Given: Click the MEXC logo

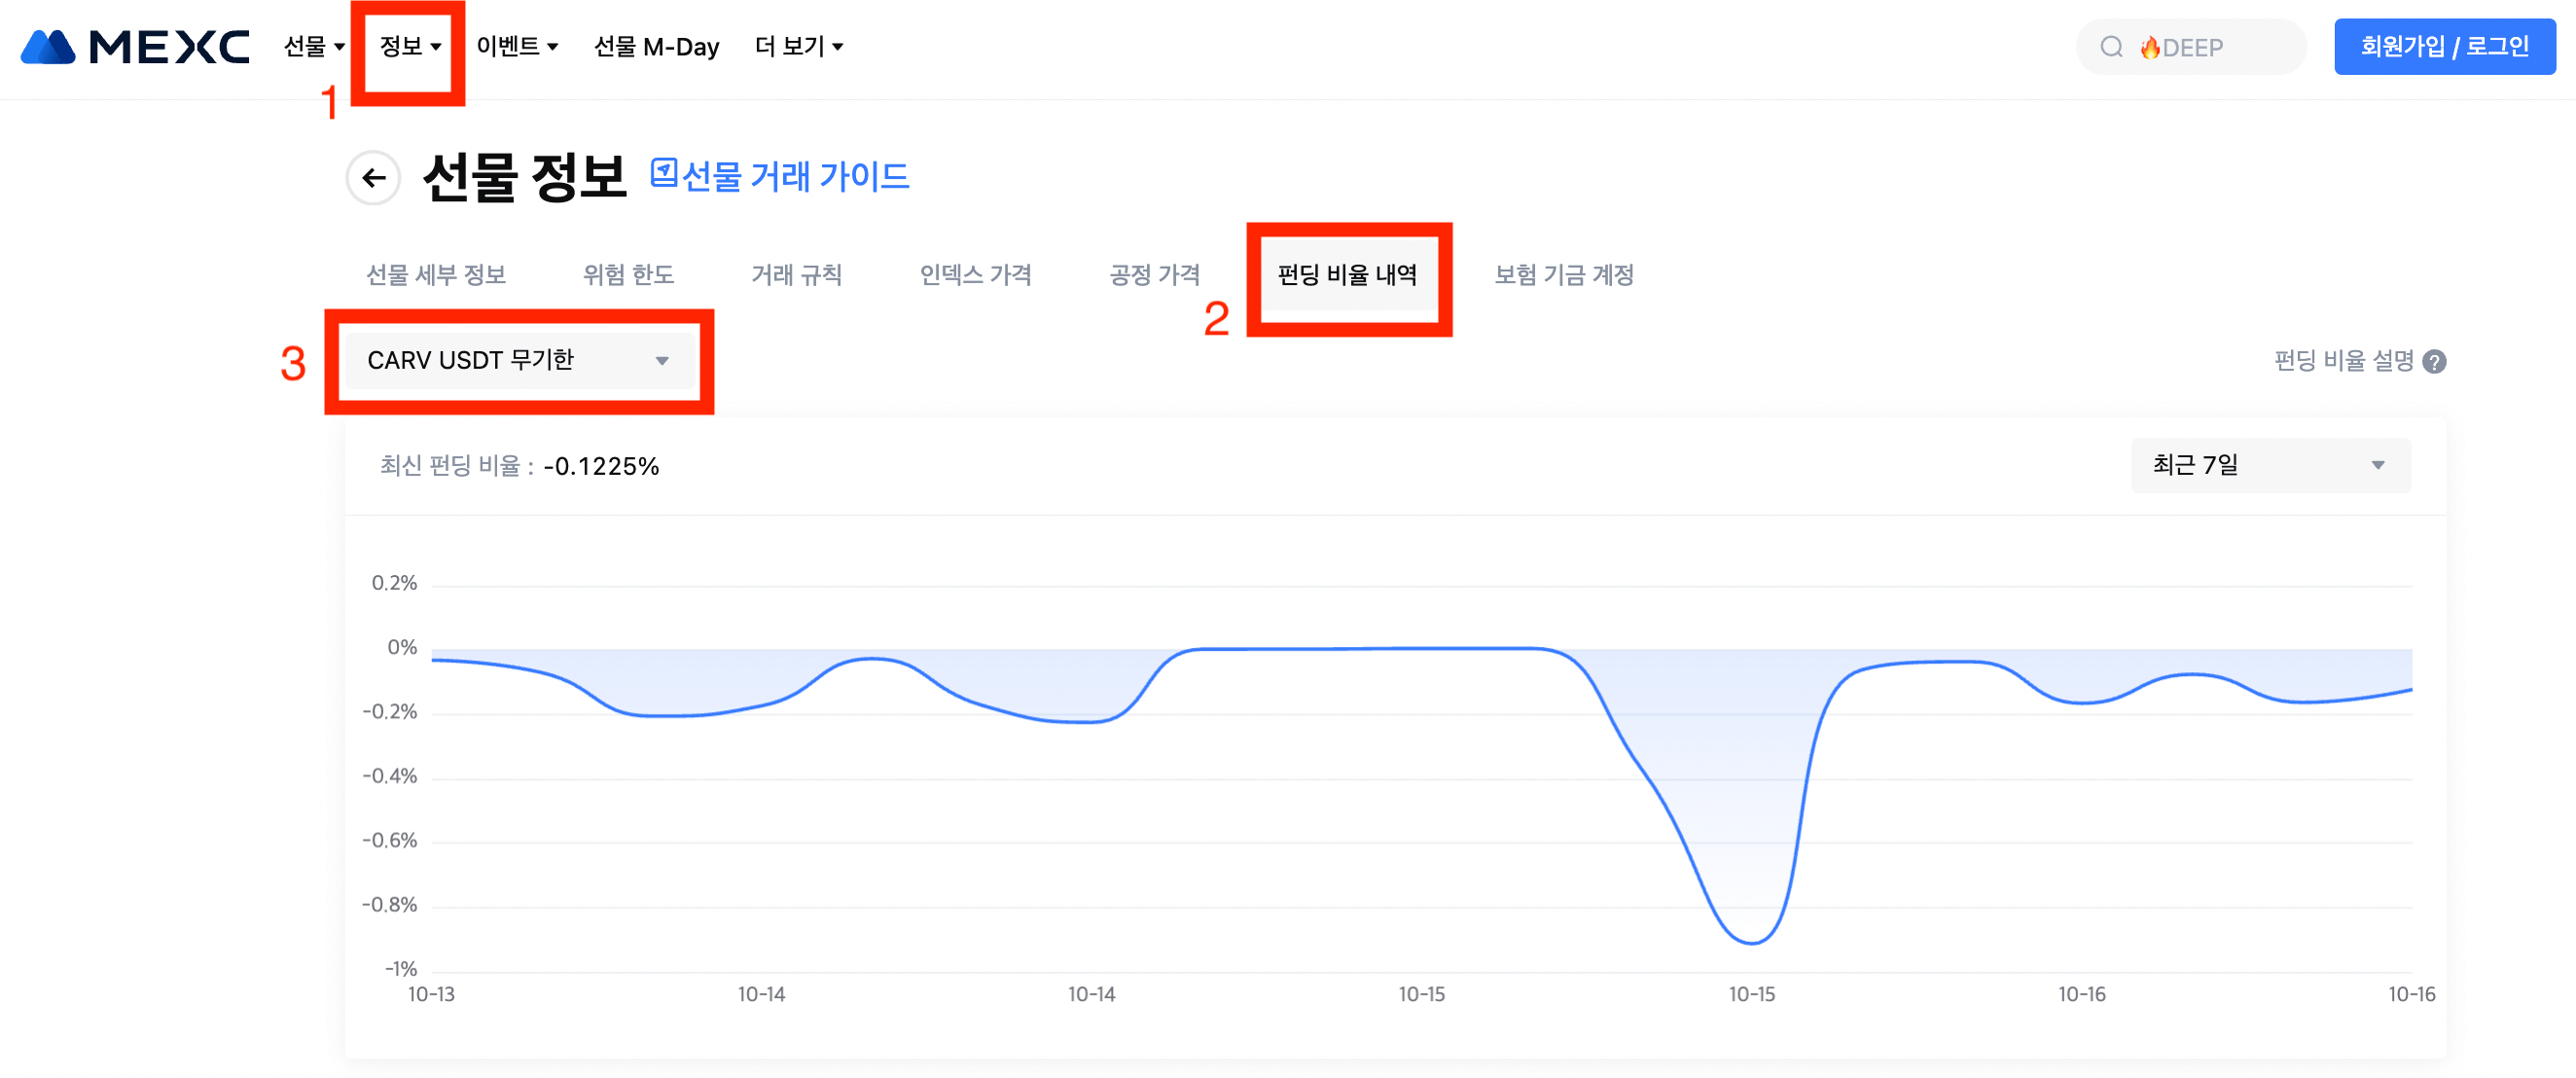Looking at the screenshot, I should [134, 47].
